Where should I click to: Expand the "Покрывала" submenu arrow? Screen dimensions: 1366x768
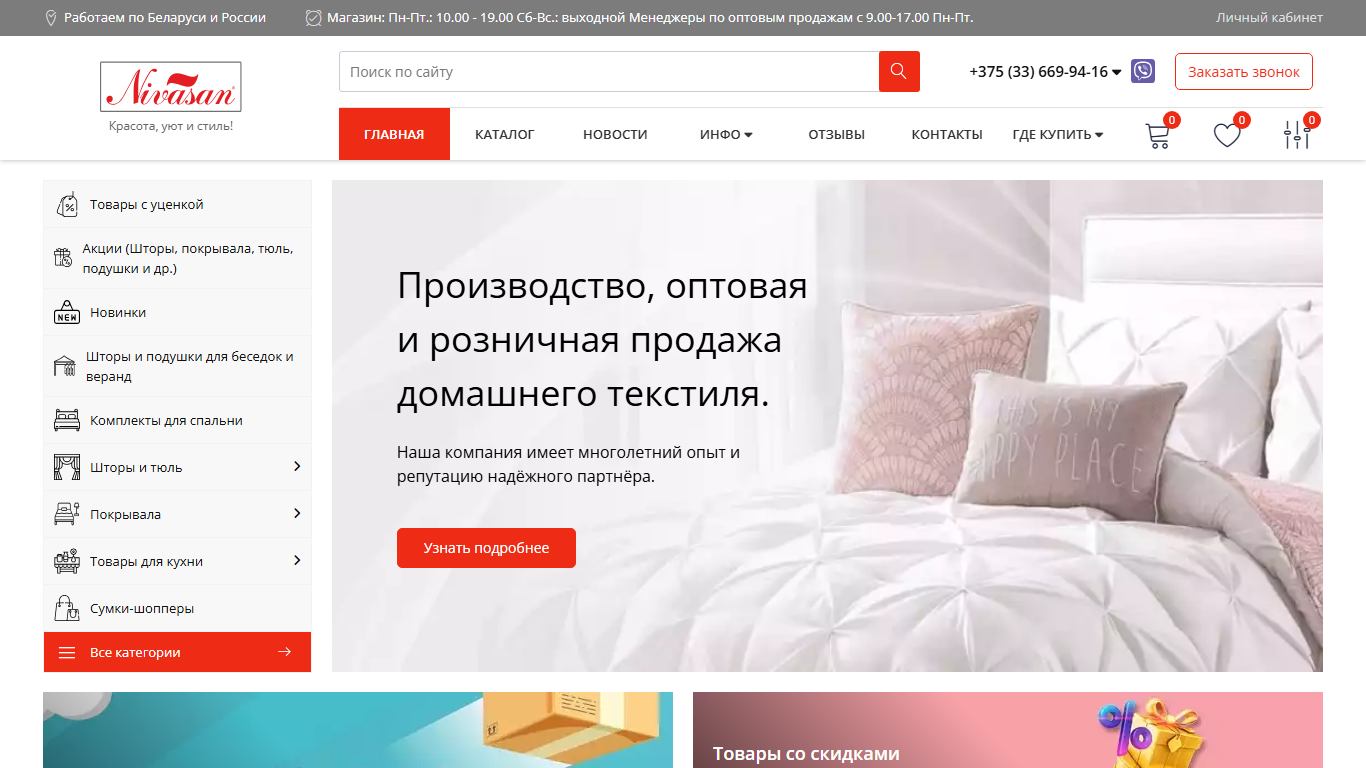[297, 513]
